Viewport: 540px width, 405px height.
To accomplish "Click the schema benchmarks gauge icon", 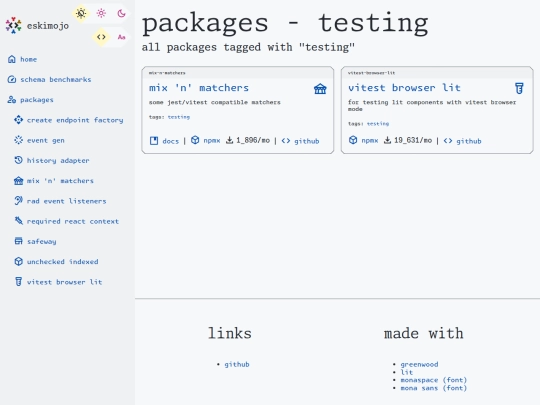I will [12, 80].
